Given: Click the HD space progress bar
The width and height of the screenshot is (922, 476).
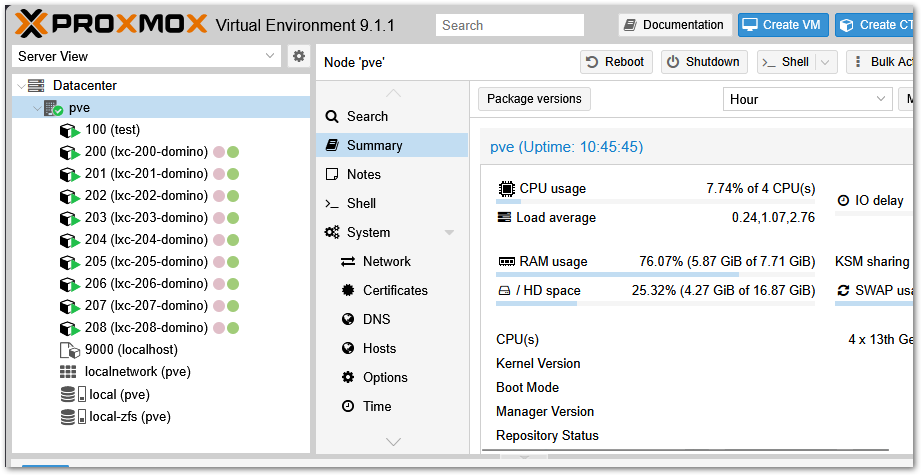Looking at the screenshot, I should (x=656, y=304).
